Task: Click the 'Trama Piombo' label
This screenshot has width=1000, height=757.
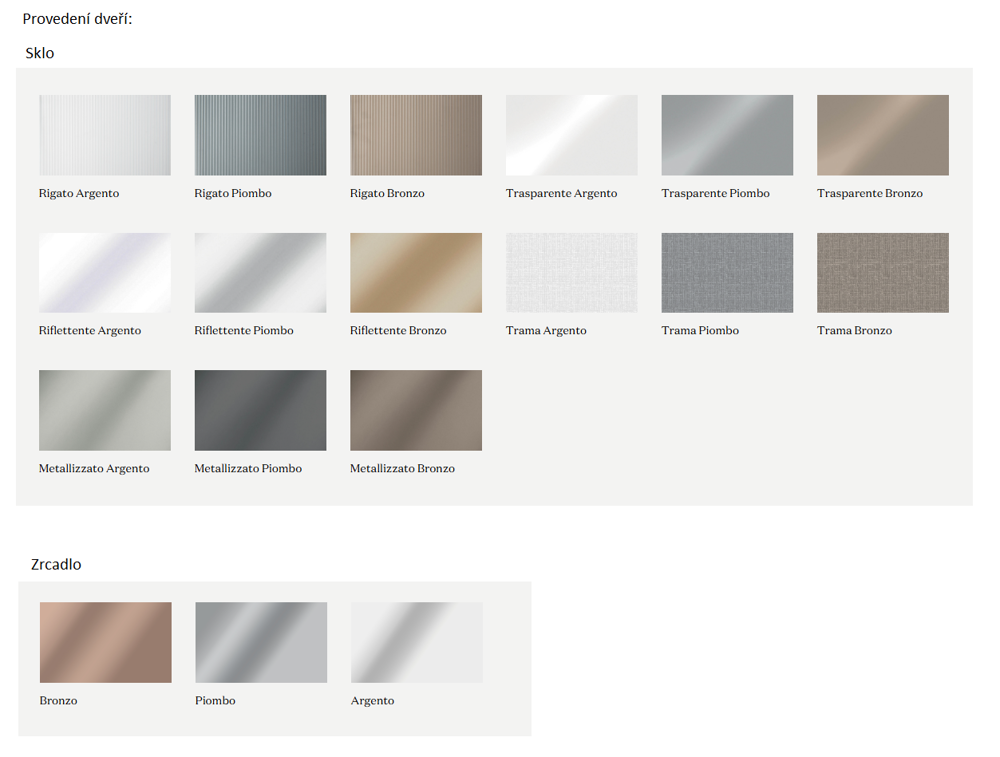Action: [700, 330]
